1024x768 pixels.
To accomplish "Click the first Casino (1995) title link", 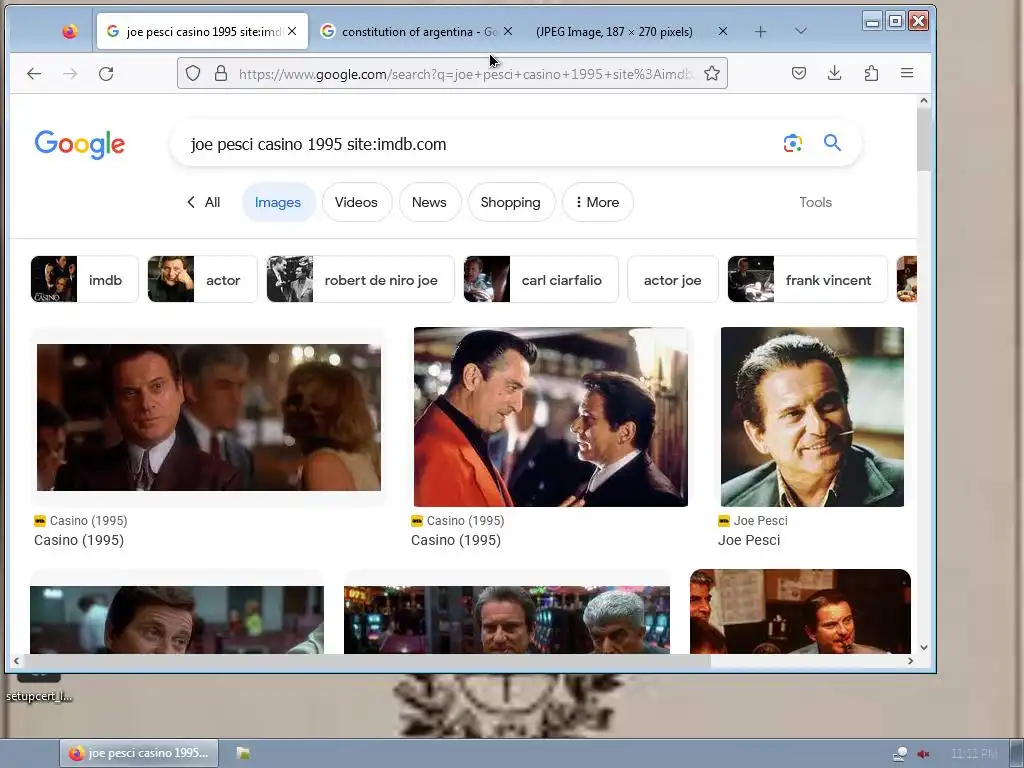I will point(79,540).
